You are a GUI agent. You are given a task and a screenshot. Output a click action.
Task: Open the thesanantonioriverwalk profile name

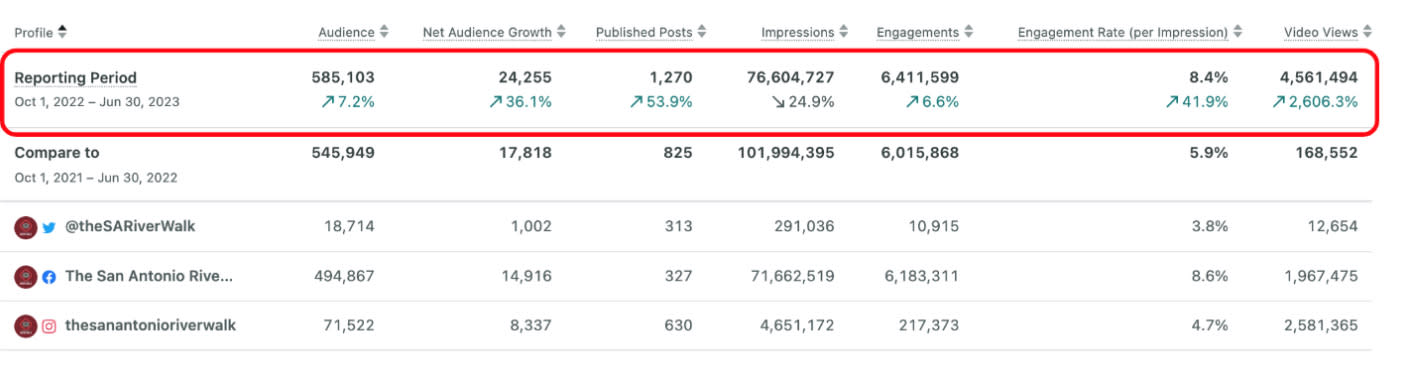(x=151, y=326)
